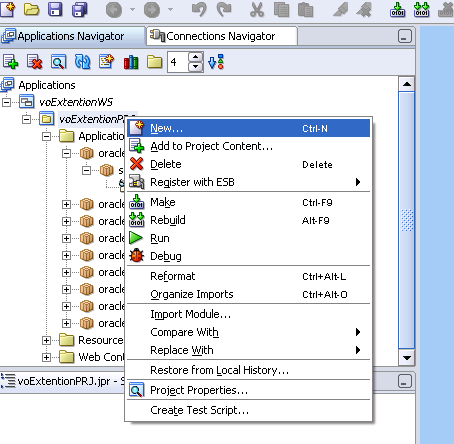Expand the last oracle package above Resources
The height and width of the screenshot is (444, 454).
coord(66,323)
